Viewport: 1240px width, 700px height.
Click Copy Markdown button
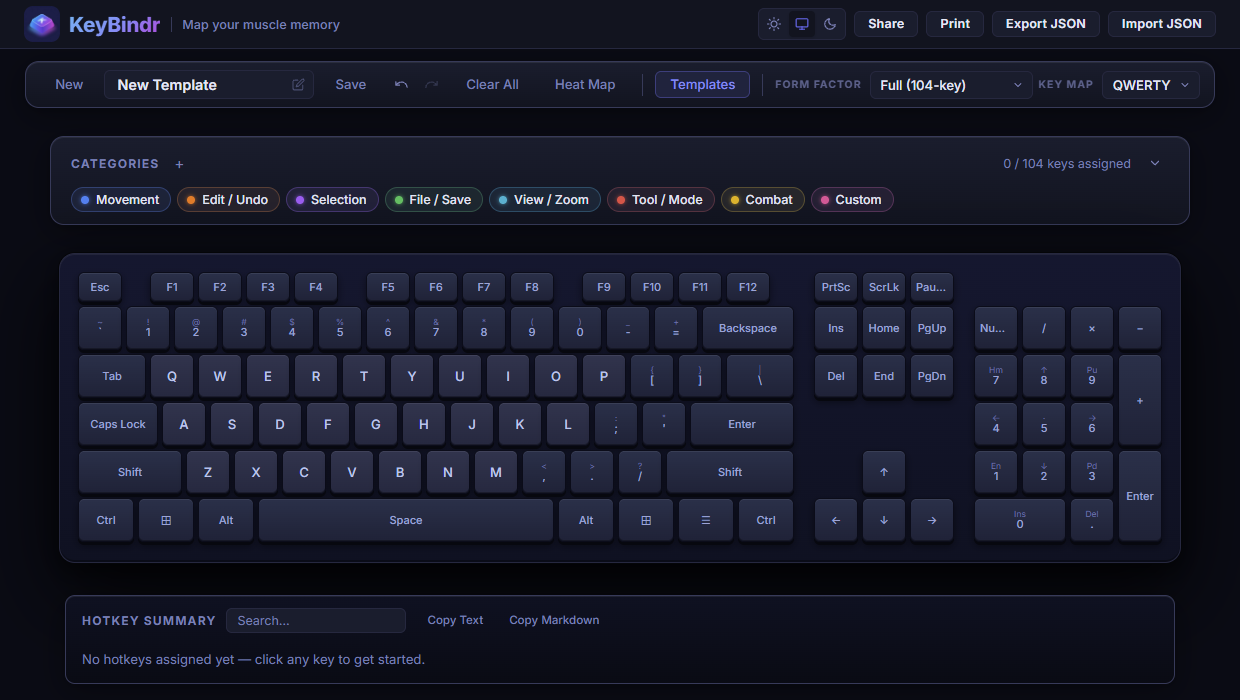tap(554, 620)
